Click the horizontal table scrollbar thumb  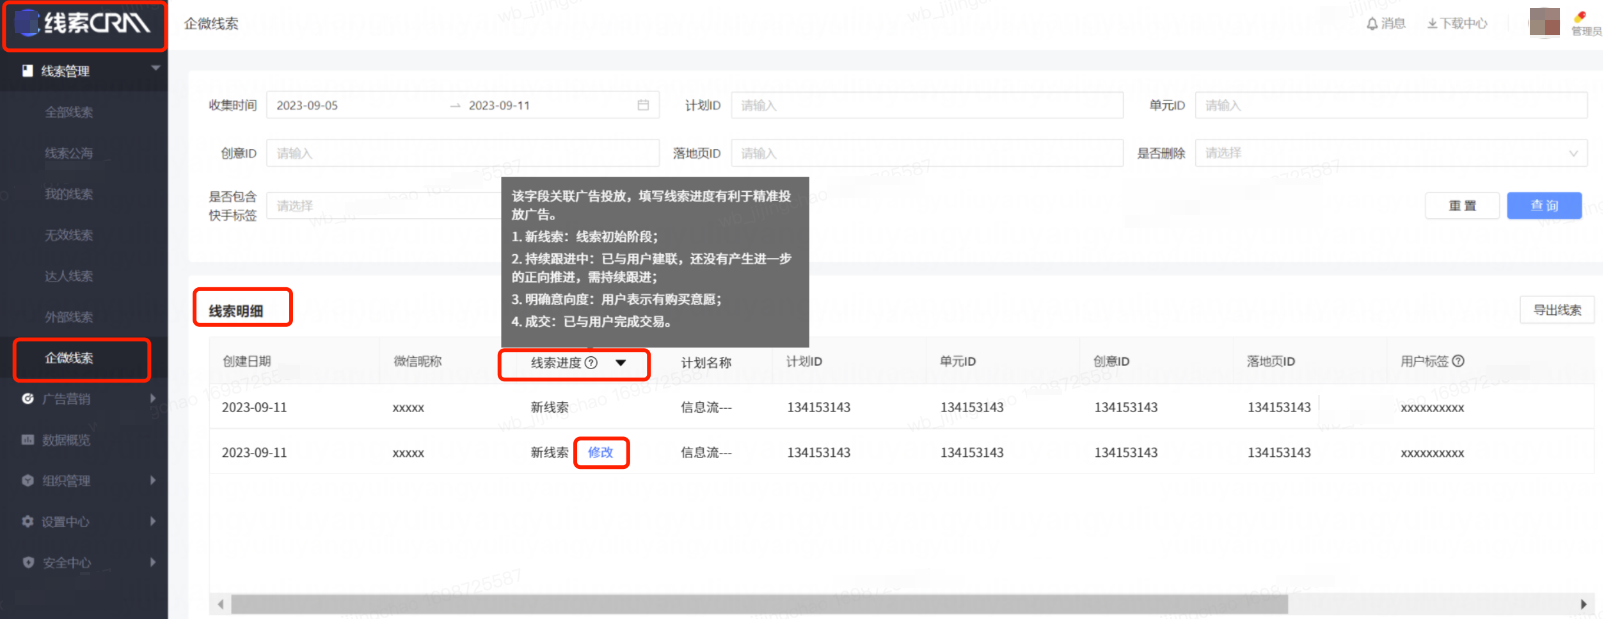click(759, 604)
